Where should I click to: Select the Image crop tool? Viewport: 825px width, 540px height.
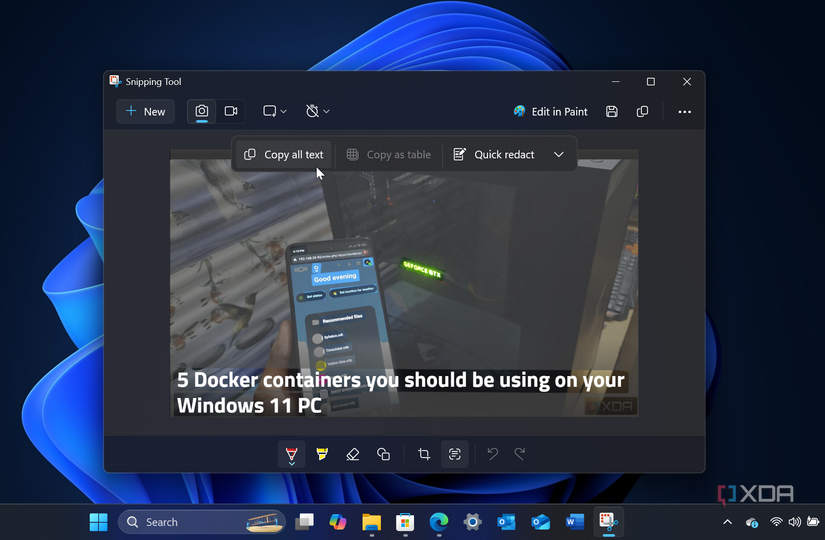(424, 454)
